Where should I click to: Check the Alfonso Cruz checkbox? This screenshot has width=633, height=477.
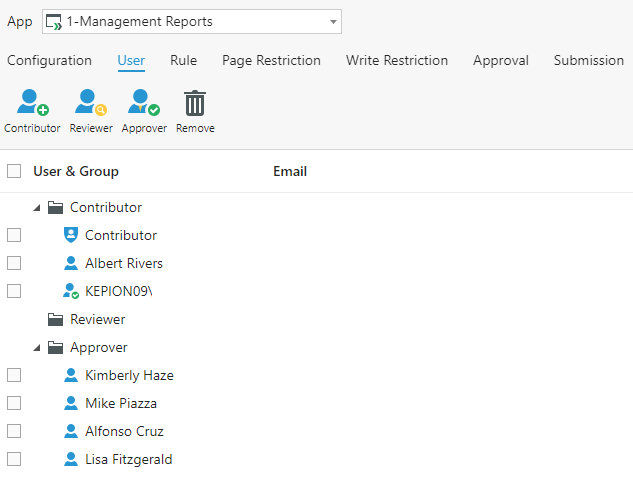(x=14, y=431)
